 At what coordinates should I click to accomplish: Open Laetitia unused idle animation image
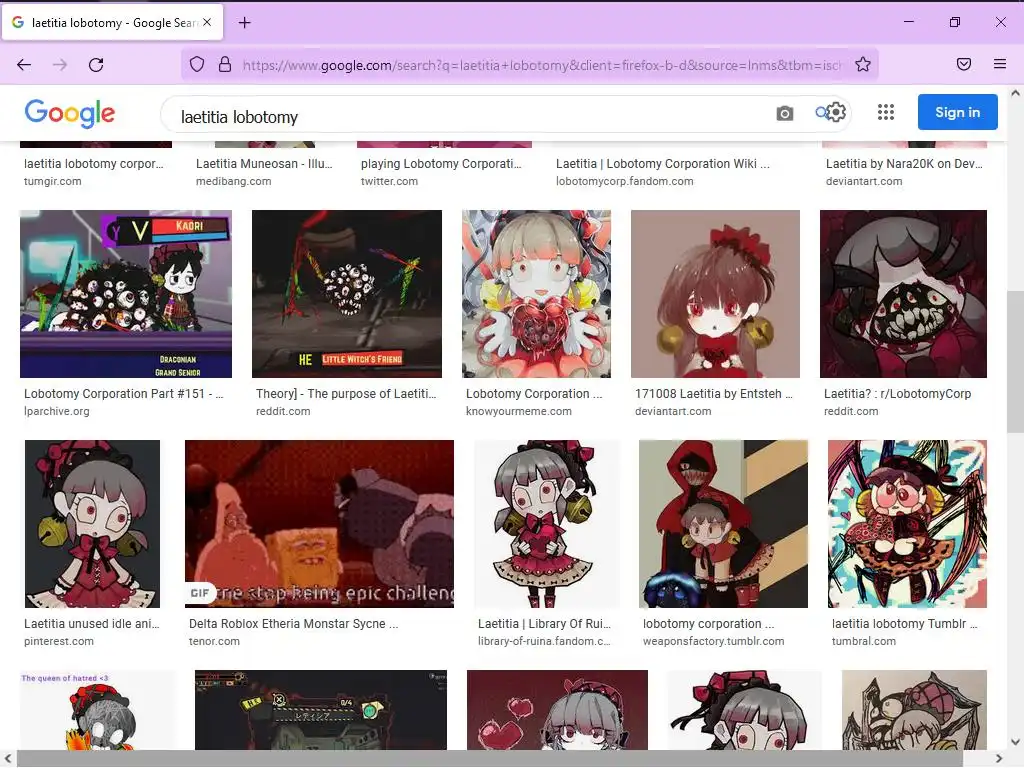click(92, 524)
